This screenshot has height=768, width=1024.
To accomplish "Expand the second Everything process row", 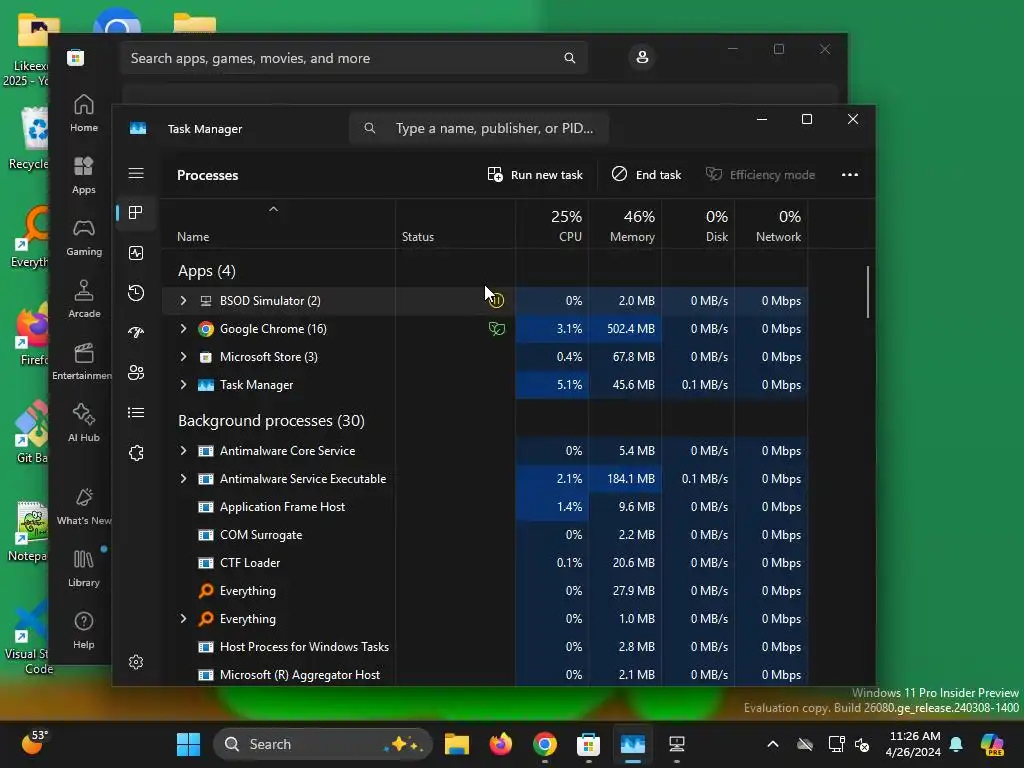I will coord(184,618).
